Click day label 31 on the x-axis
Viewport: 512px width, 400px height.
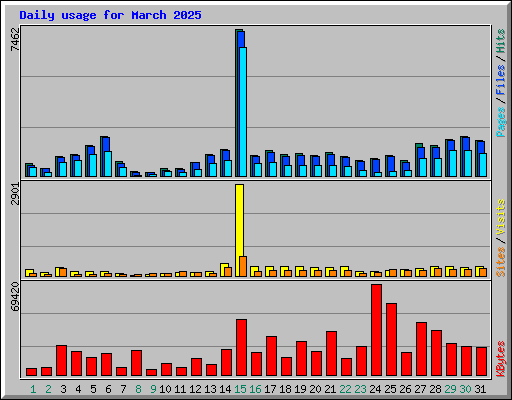click(x=480, y=389)
